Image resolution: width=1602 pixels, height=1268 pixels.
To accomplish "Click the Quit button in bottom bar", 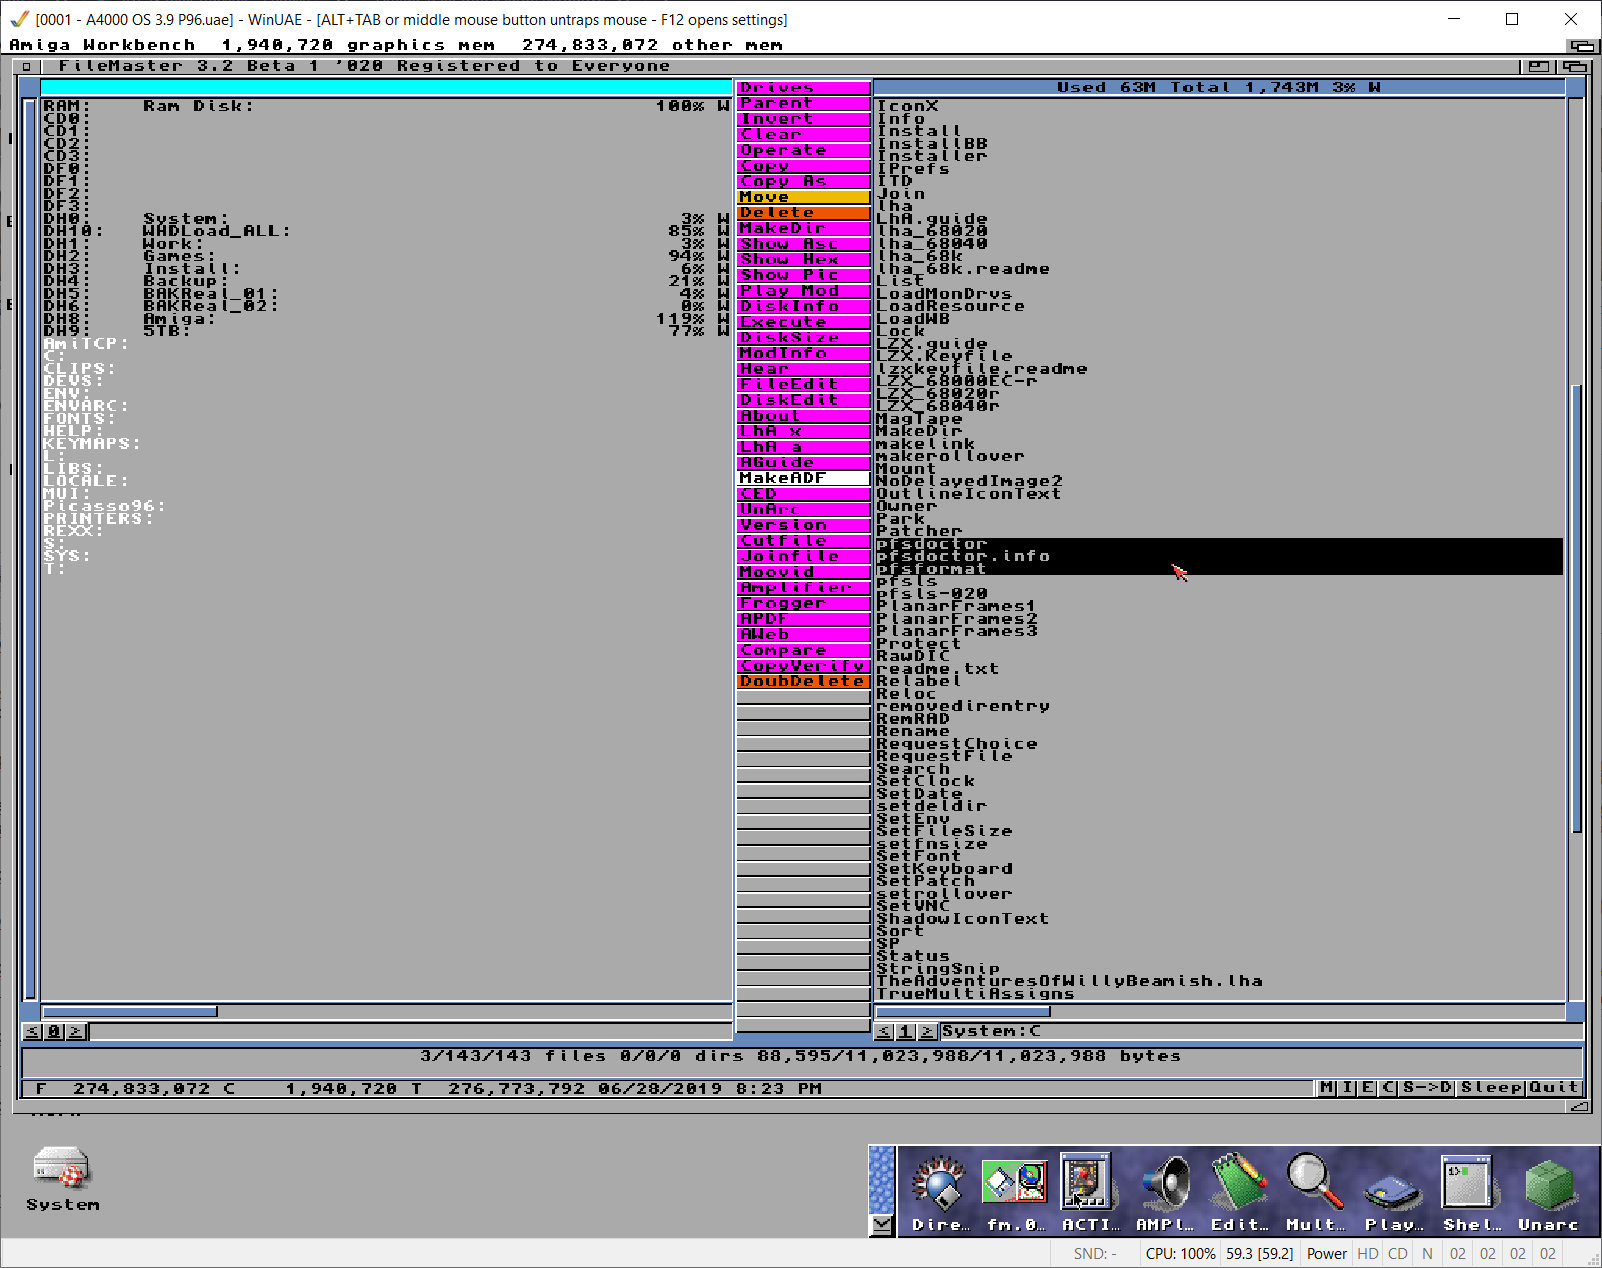I will pos(1554,1088).
